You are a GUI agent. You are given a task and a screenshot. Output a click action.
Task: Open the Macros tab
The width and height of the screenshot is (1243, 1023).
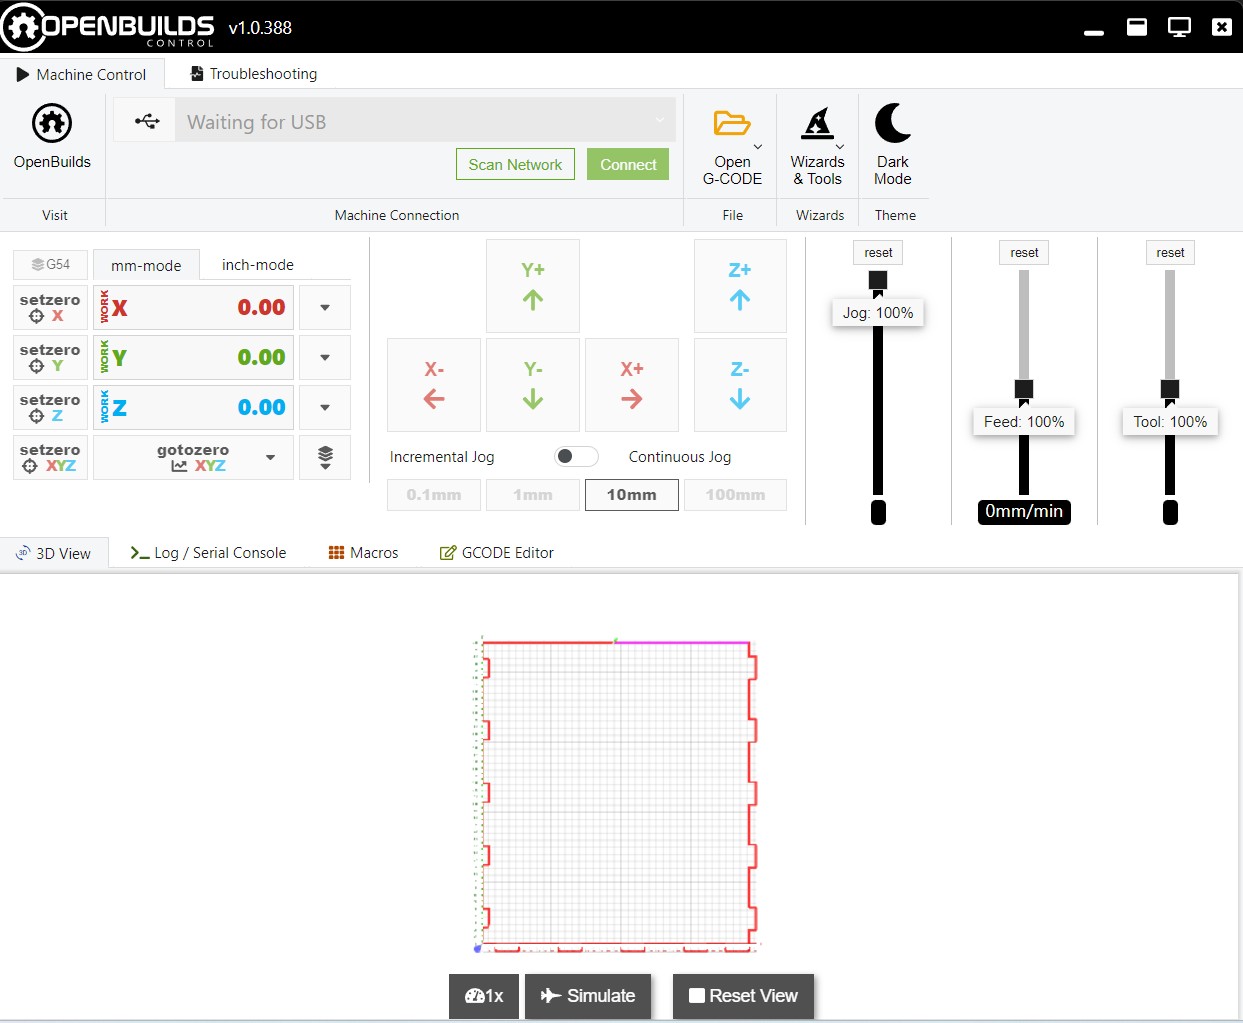click(x=364, y=553)
